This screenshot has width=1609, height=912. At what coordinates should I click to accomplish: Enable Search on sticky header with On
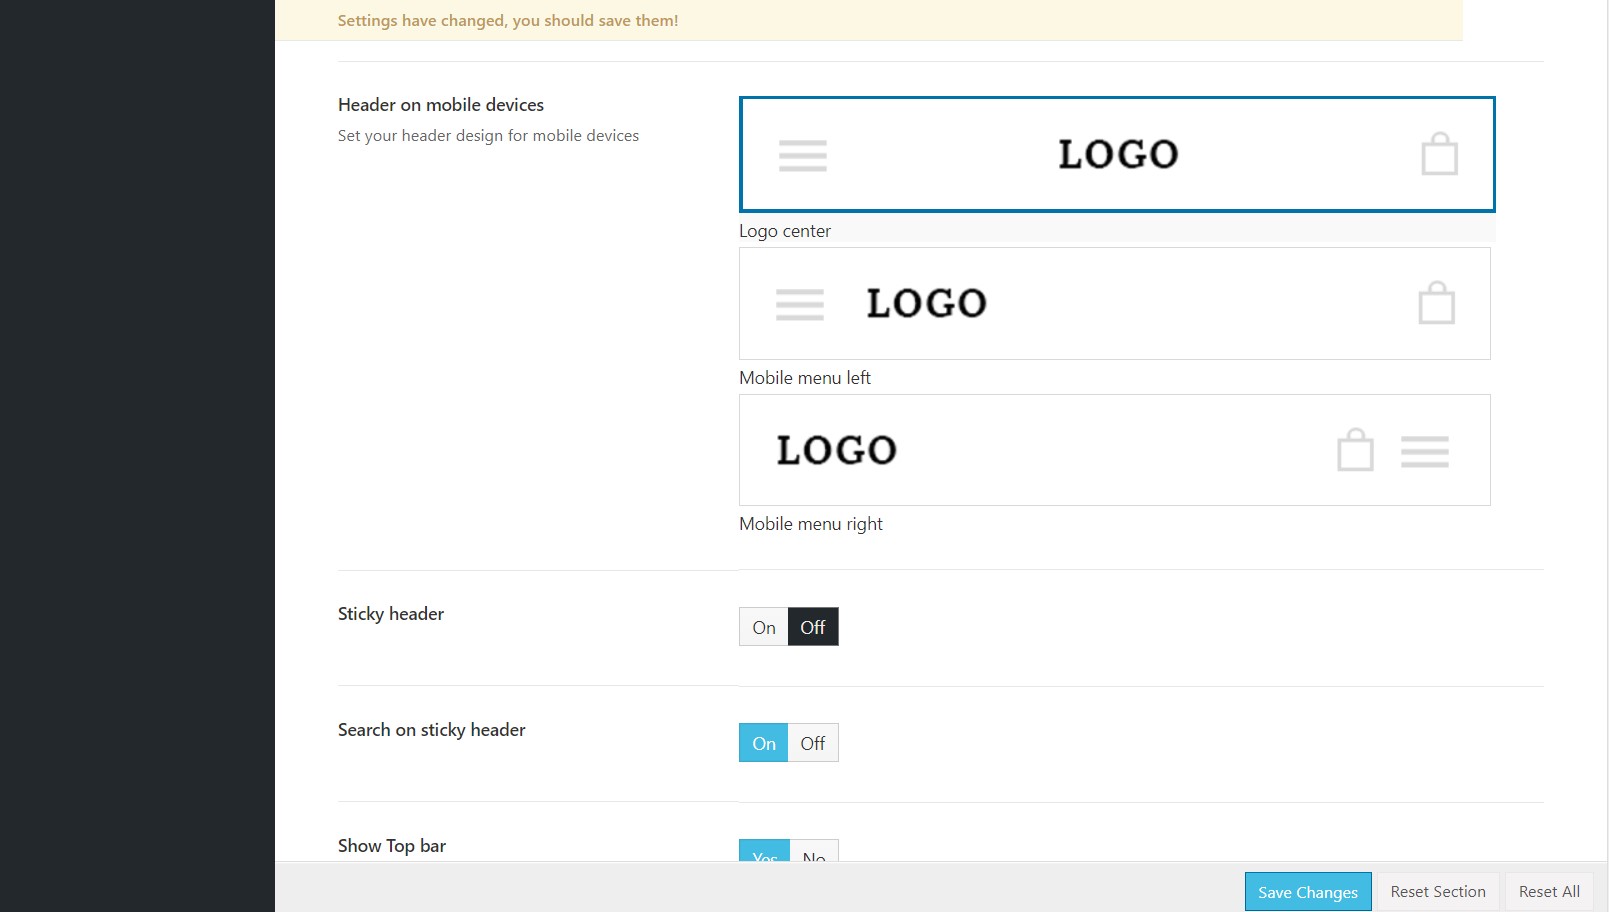click(764, 743)
